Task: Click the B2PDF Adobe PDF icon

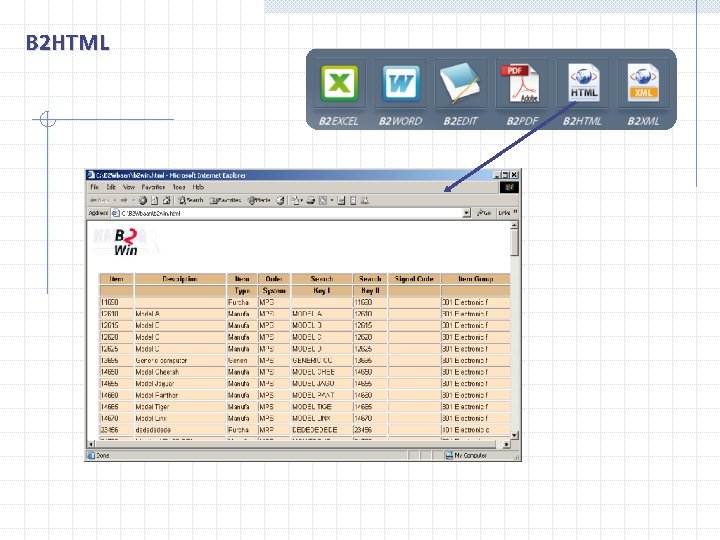Action: (x=522, y=83)
